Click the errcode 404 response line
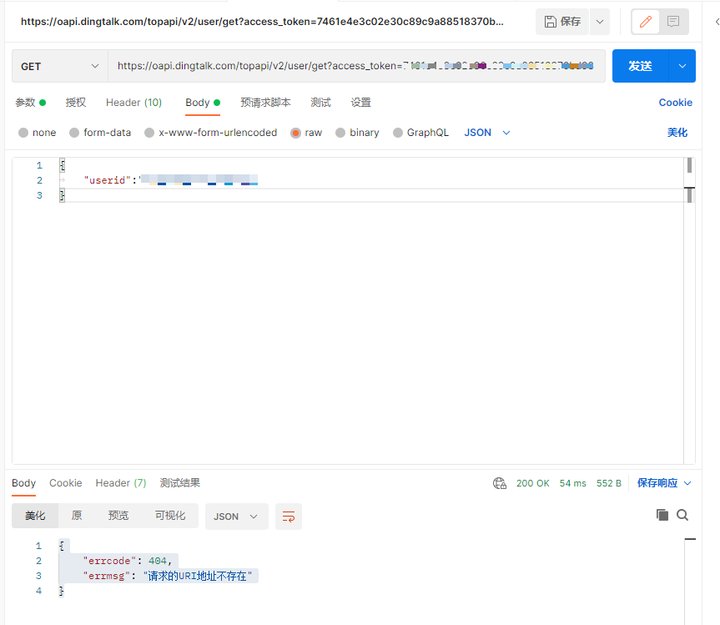 pyautogui.click(x=127, y=561)
